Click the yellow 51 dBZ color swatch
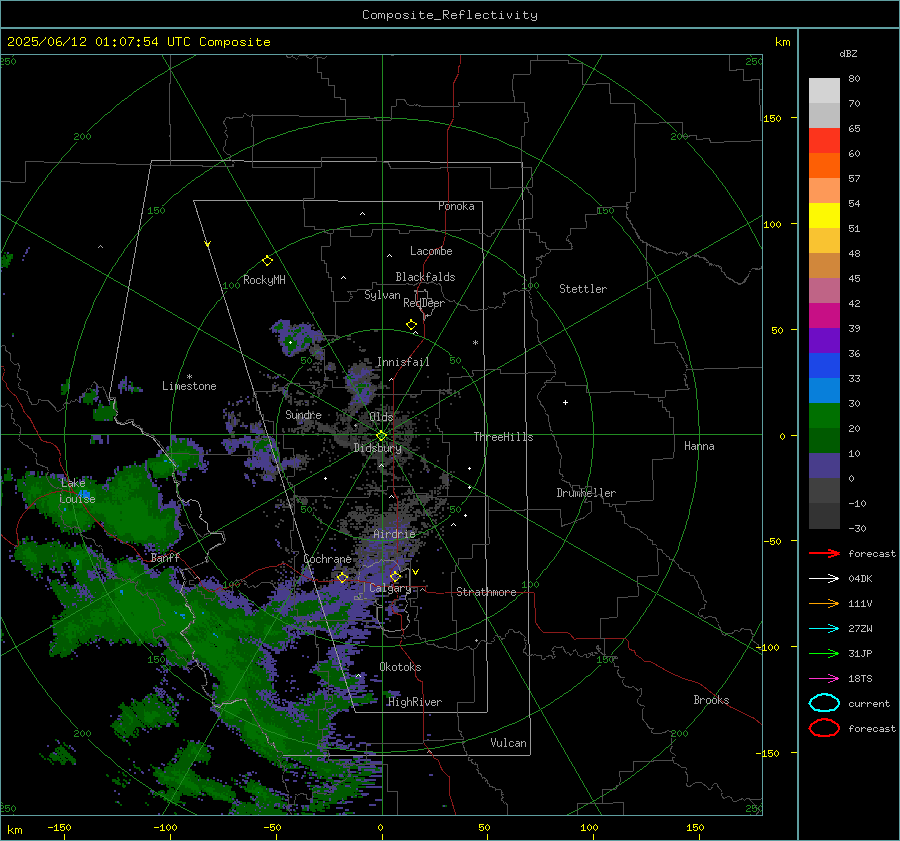Viewport: 900px width, 841px height. (824, 215)
